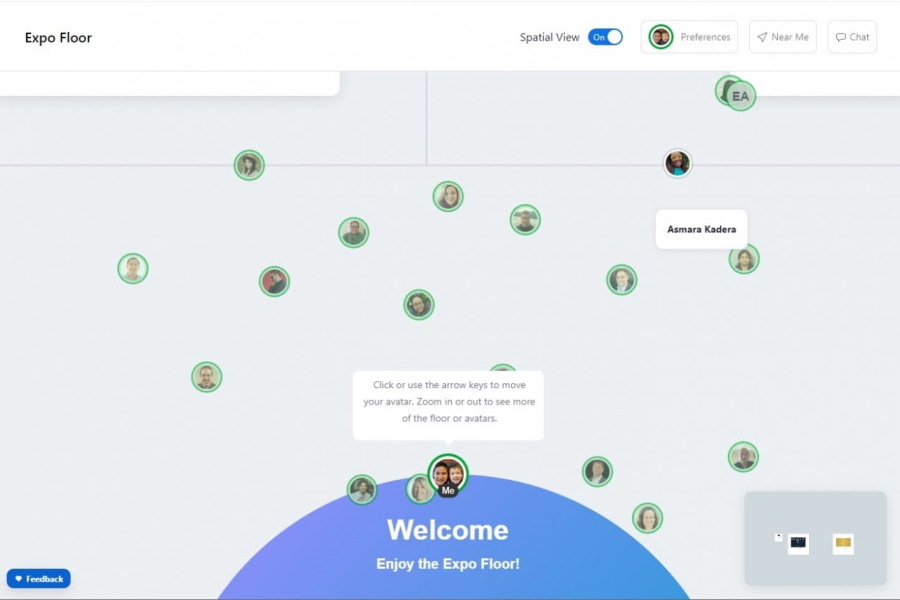Click the Asmara Kadera name tooltip
Screen dimensions: 900x600
[x=701, y=229]
